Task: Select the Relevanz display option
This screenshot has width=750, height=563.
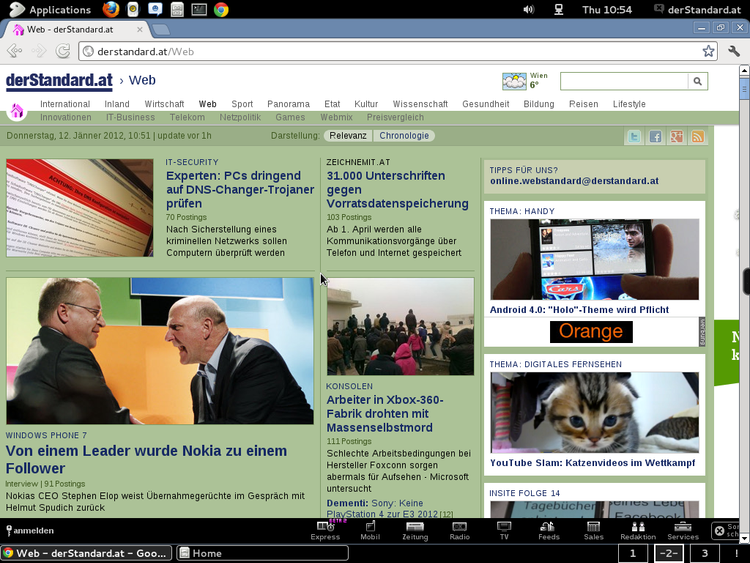Action: [348, 136]
